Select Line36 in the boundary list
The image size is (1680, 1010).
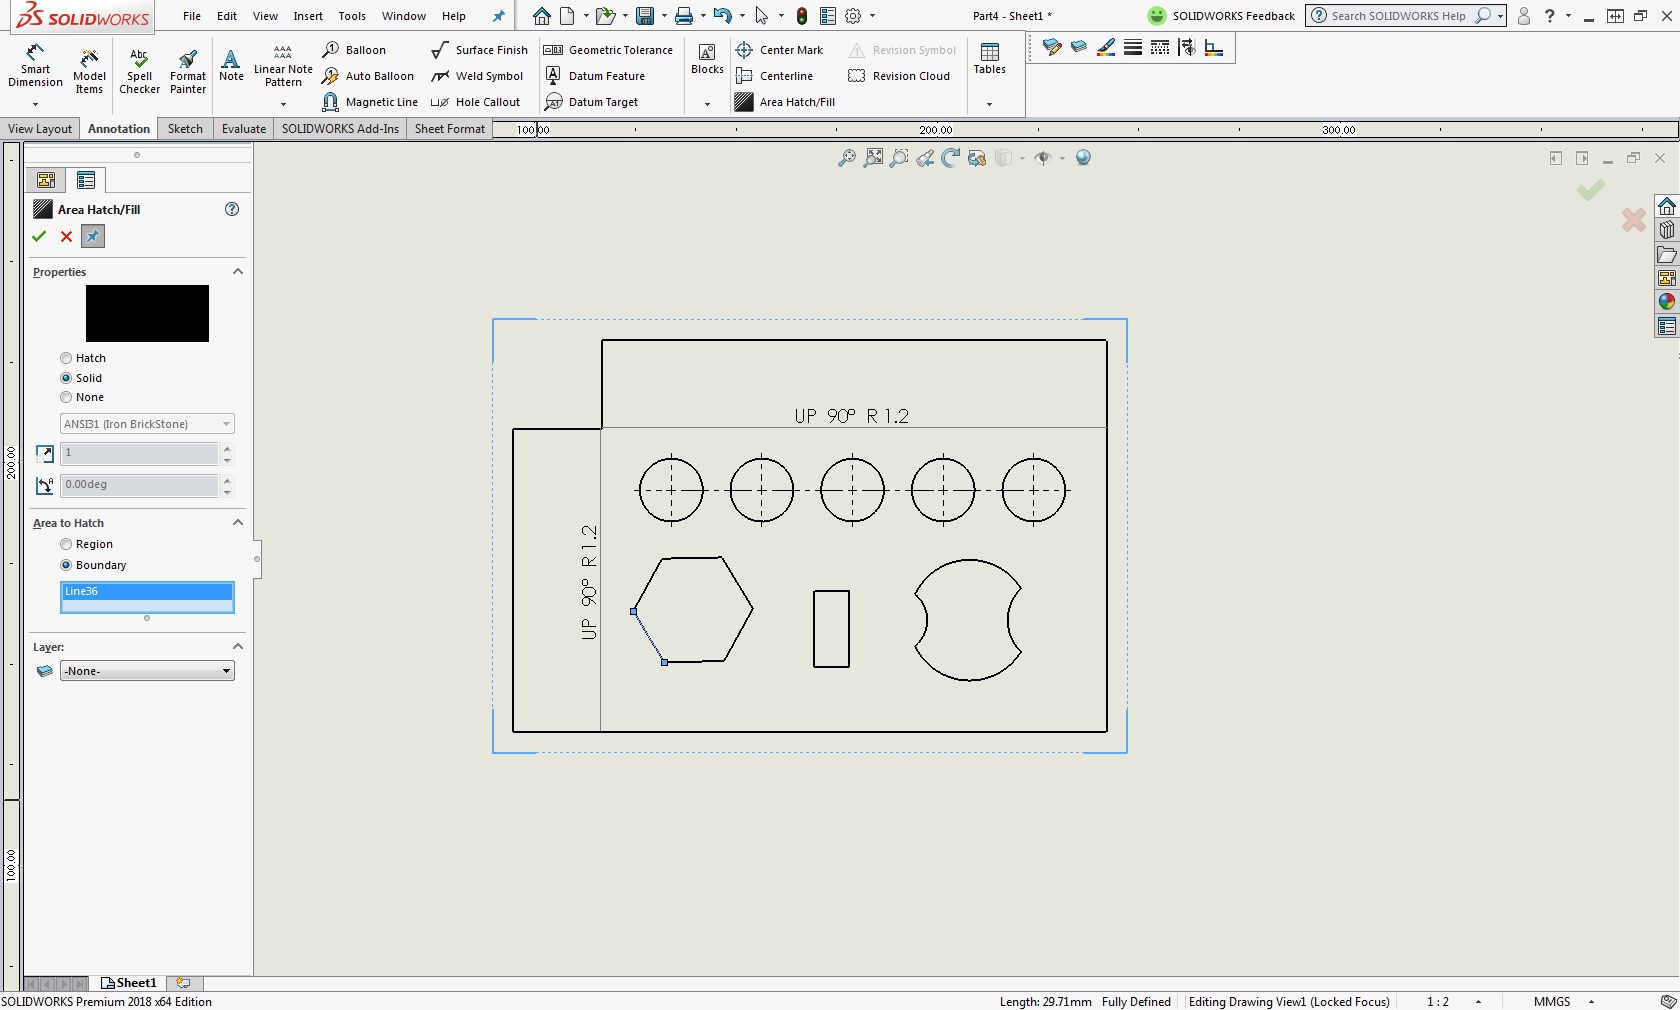click(146, 591)
